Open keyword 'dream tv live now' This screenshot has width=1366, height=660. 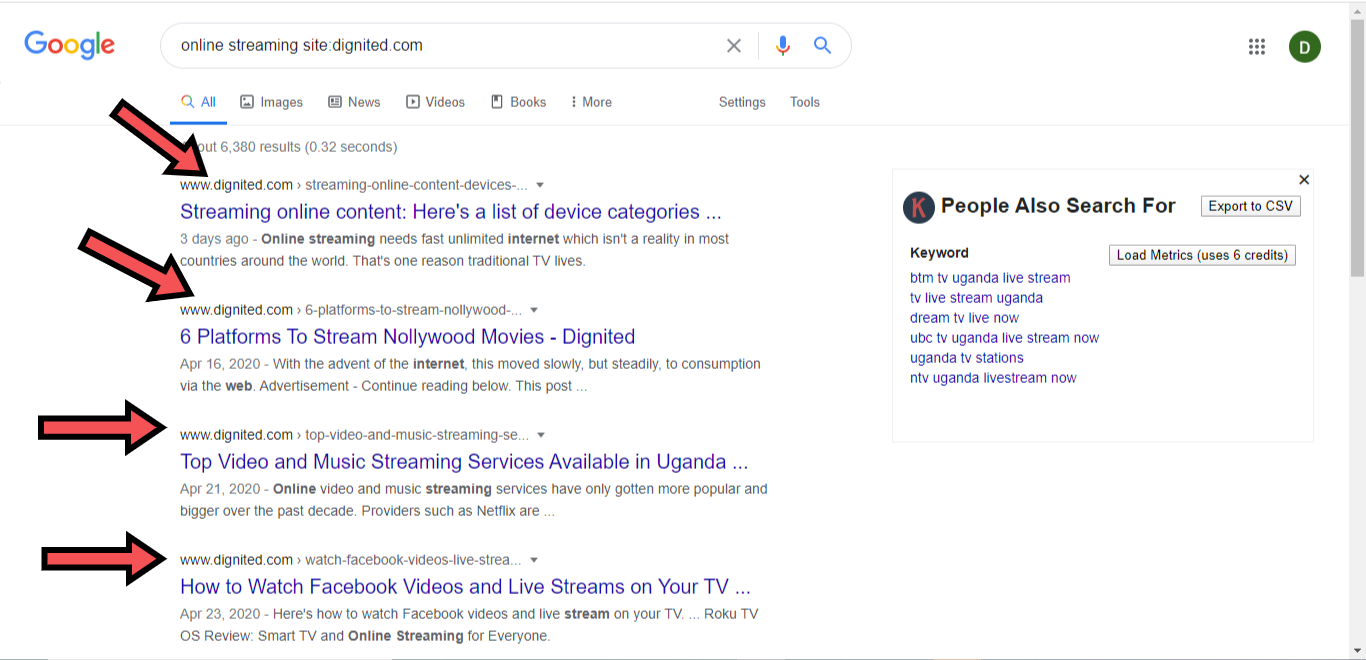(964, 318)
